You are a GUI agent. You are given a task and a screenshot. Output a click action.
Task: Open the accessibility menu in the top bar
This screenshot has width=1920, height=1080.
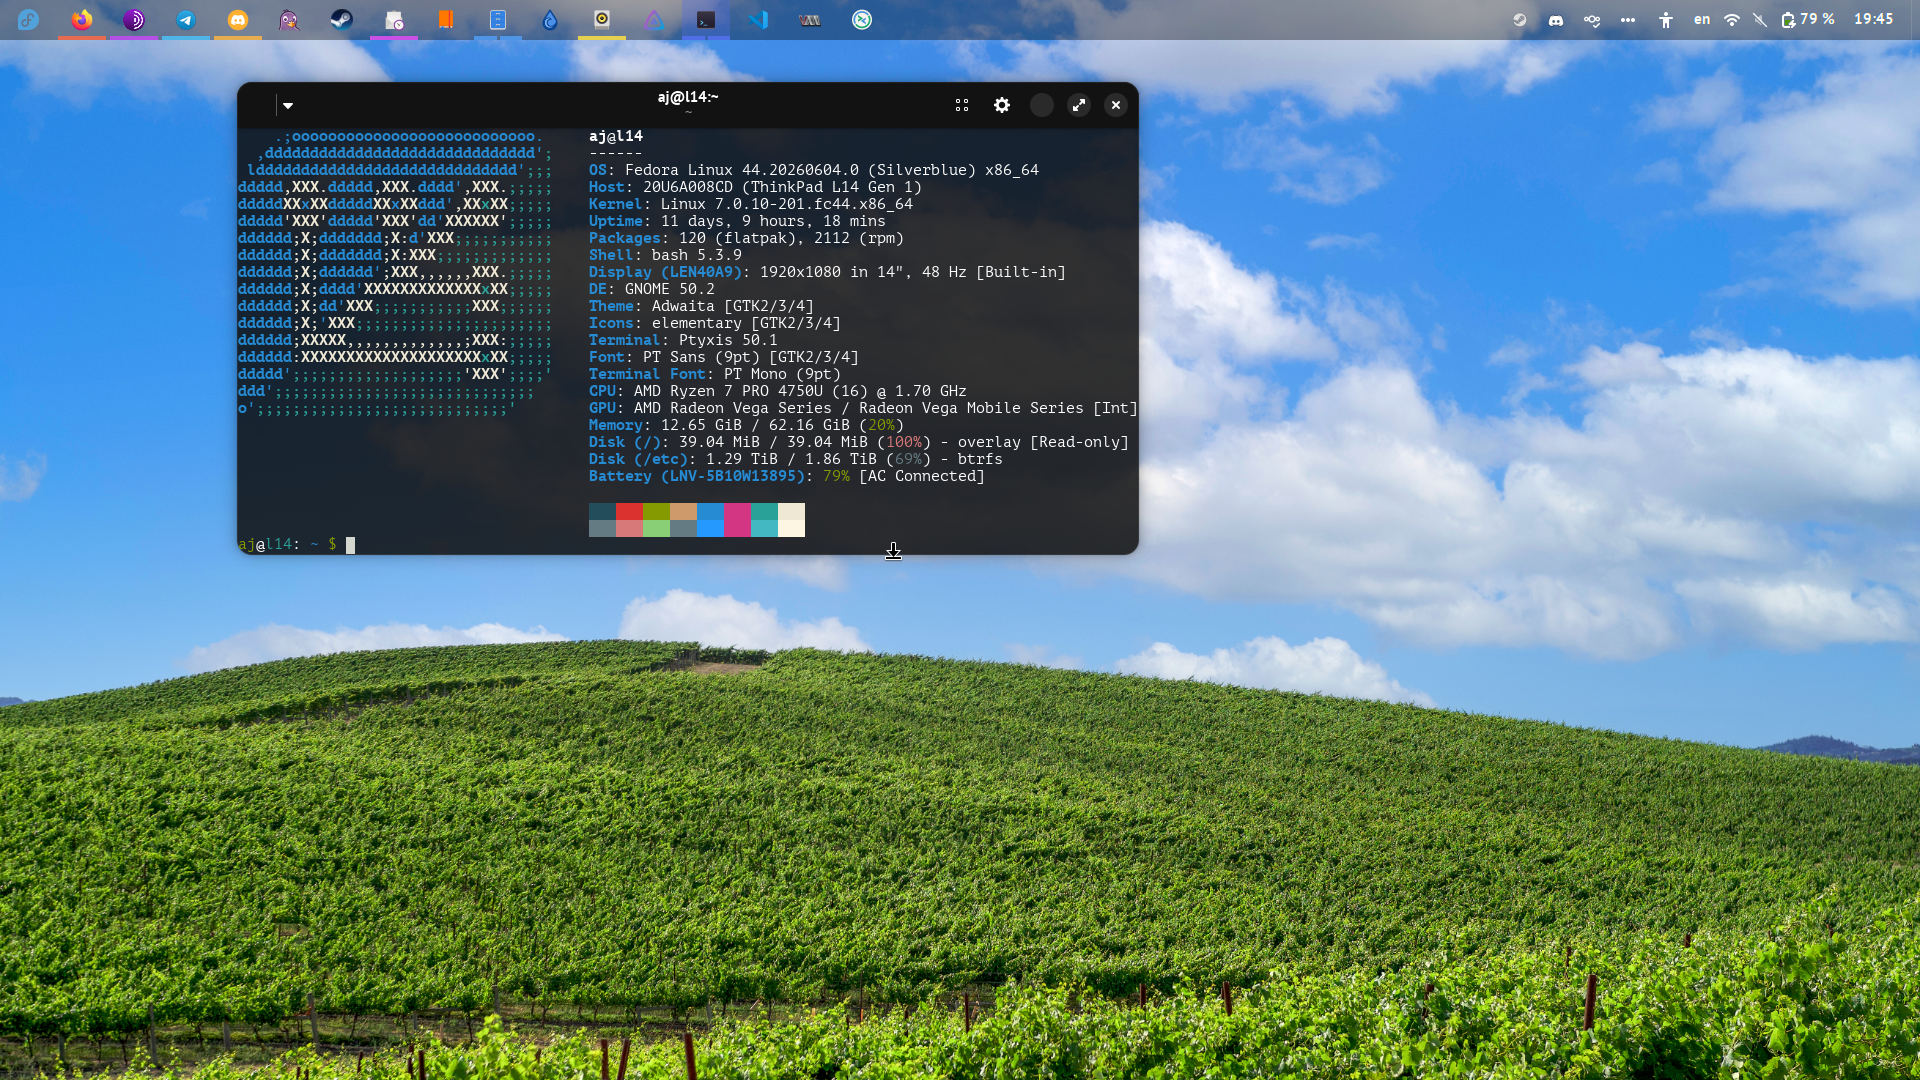pos(1666,20)
